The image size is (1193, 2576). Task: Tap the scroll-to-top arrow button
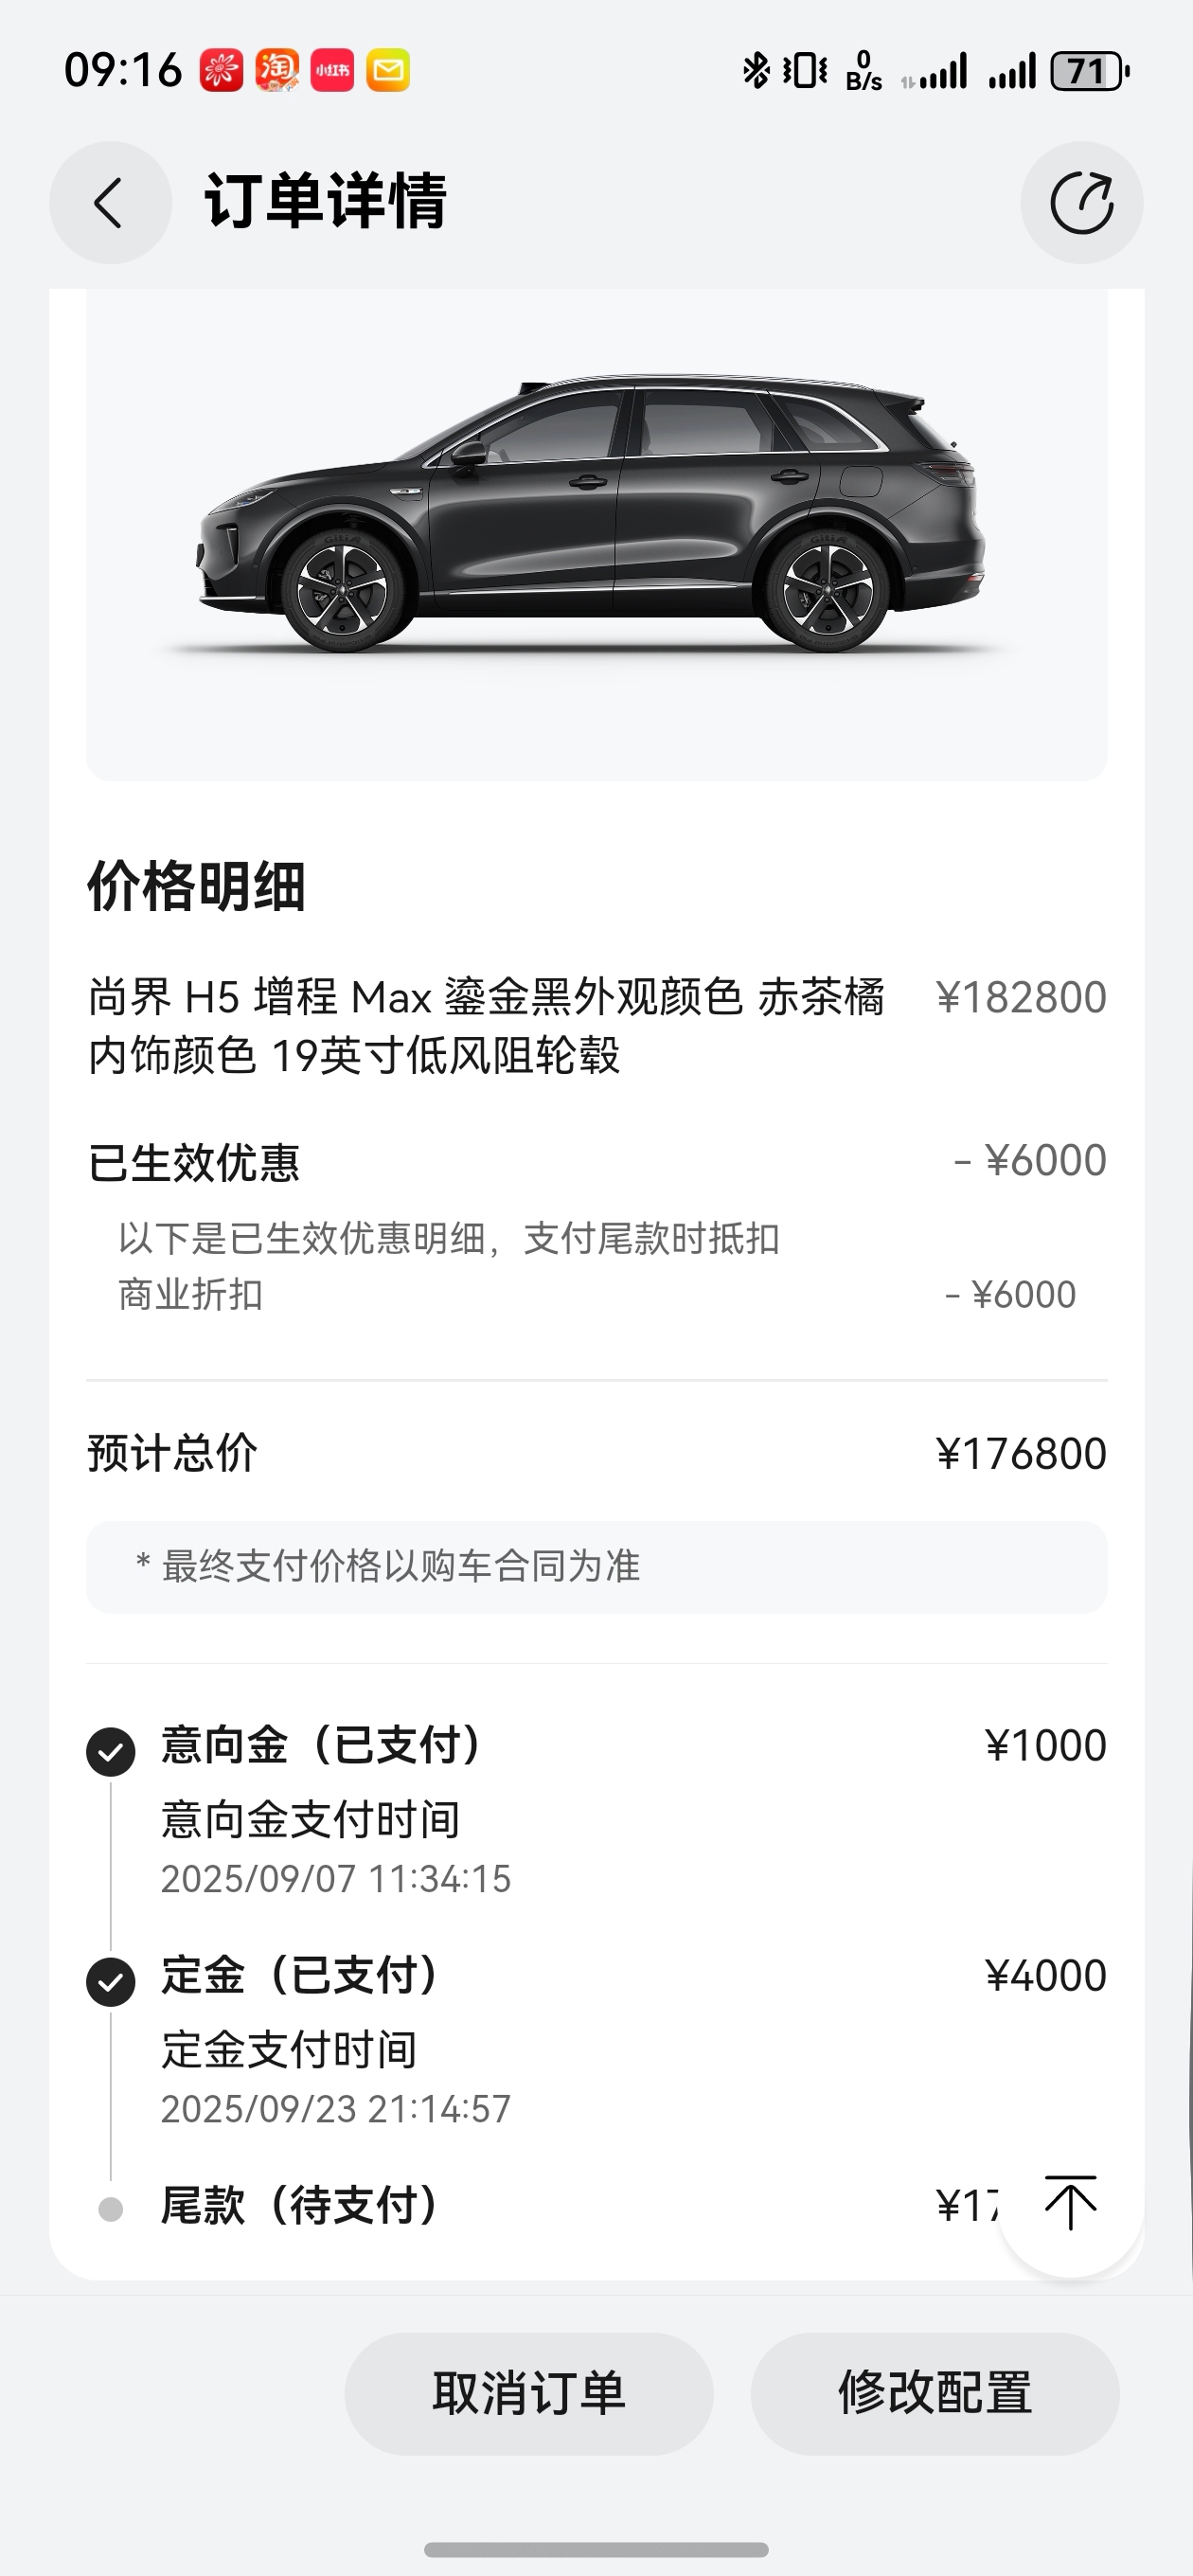click(x=1071, y=2204)
